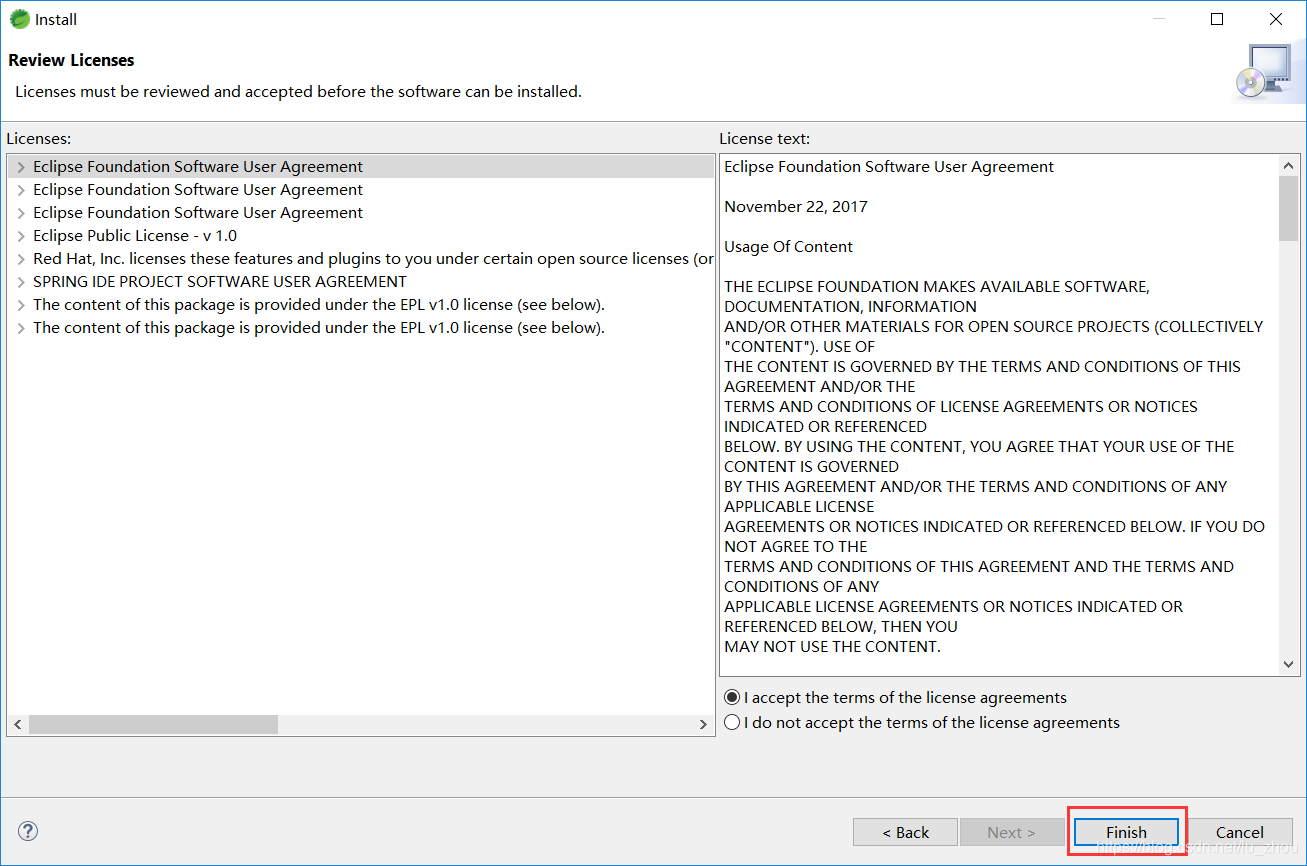Expand the Red Hat, Inc. license entry
Screen dimensions: 1307x866
pyautogui.click(x=20, y=259)
